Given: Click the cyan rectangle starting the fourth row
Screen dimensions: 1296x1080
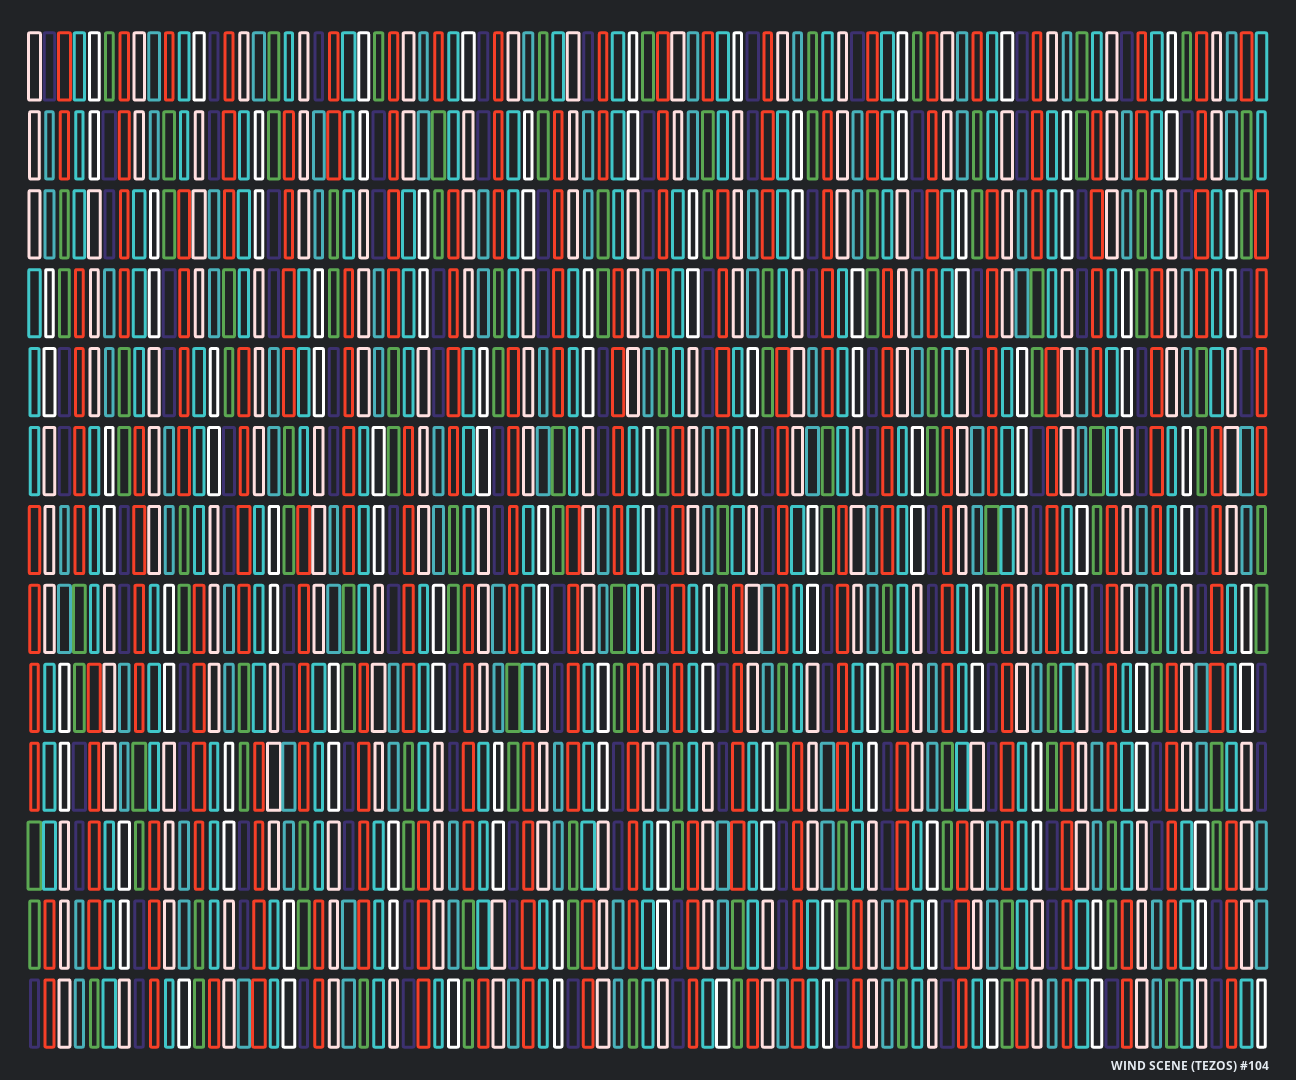Looking at the screenshot, I should [34, 303].
